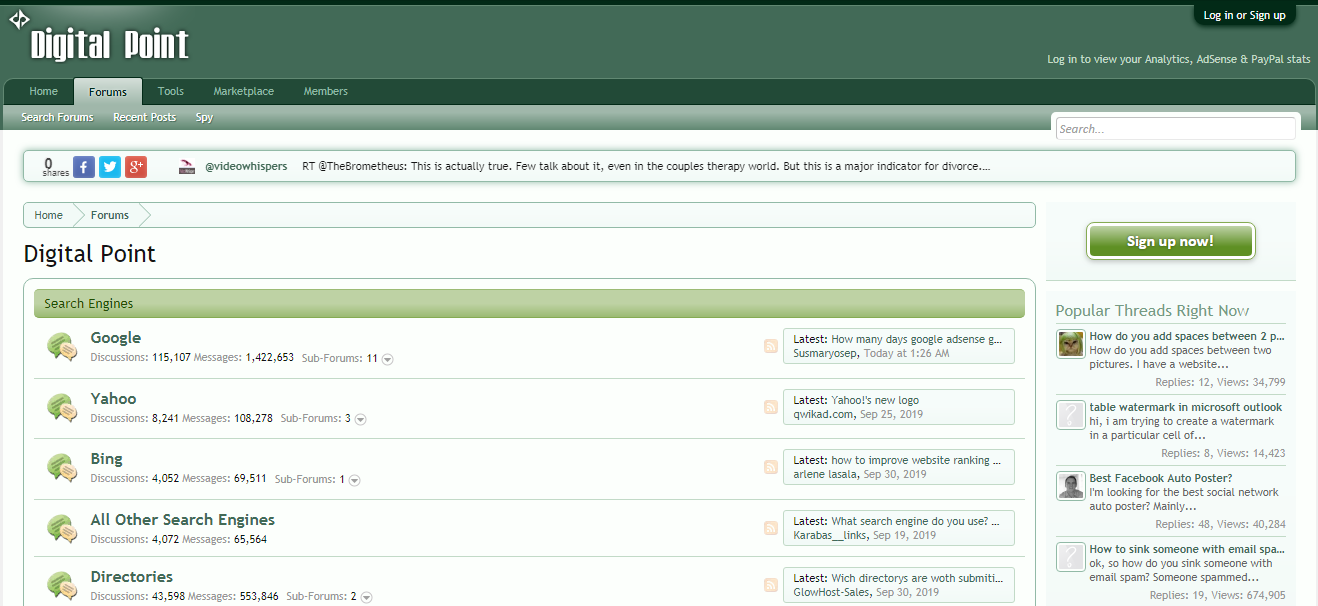Open the Yahoo forum
1318x606 pixels.
(114, 398)
